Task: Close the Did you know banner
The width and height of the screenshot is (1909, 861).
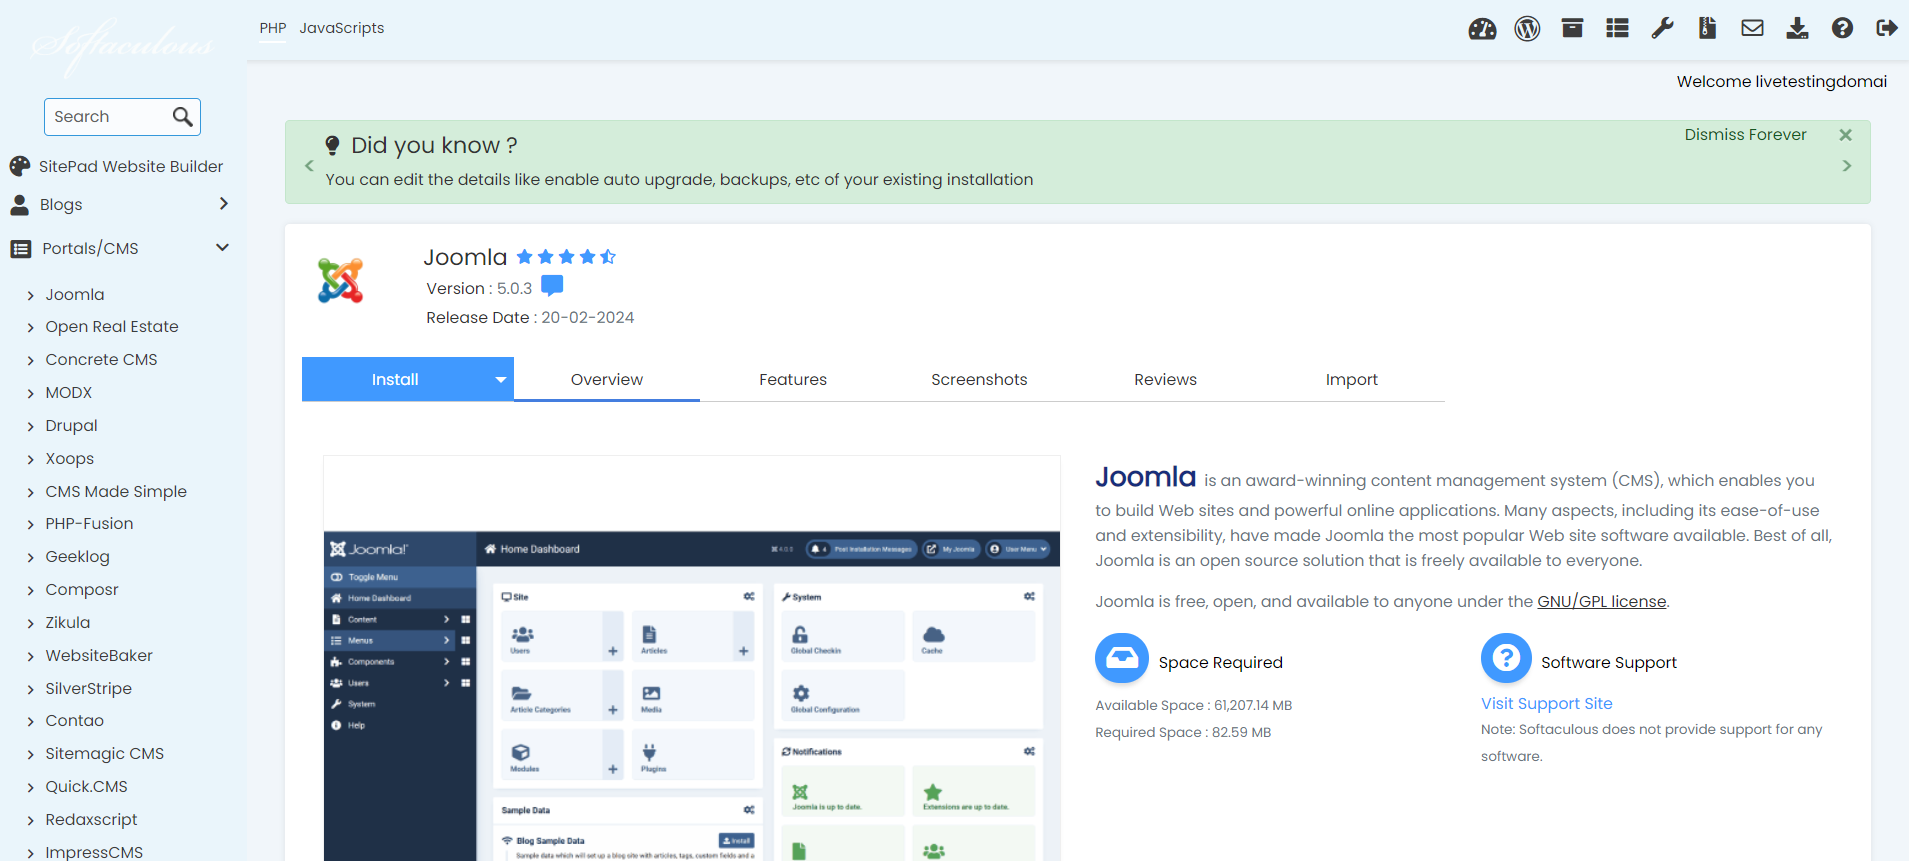Action: click(1846, 135)
